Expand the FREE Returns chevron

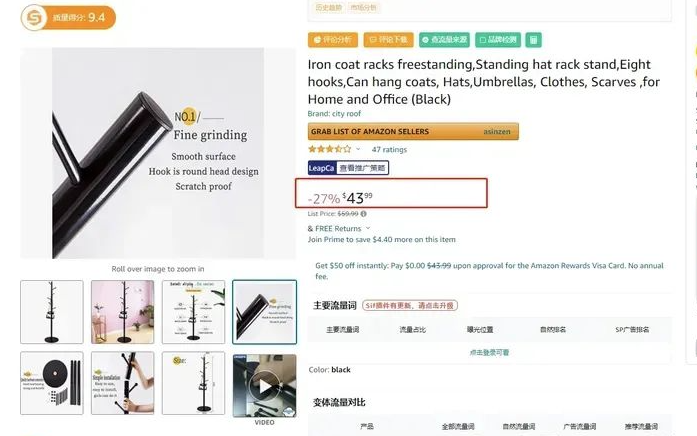pos(368,228)
